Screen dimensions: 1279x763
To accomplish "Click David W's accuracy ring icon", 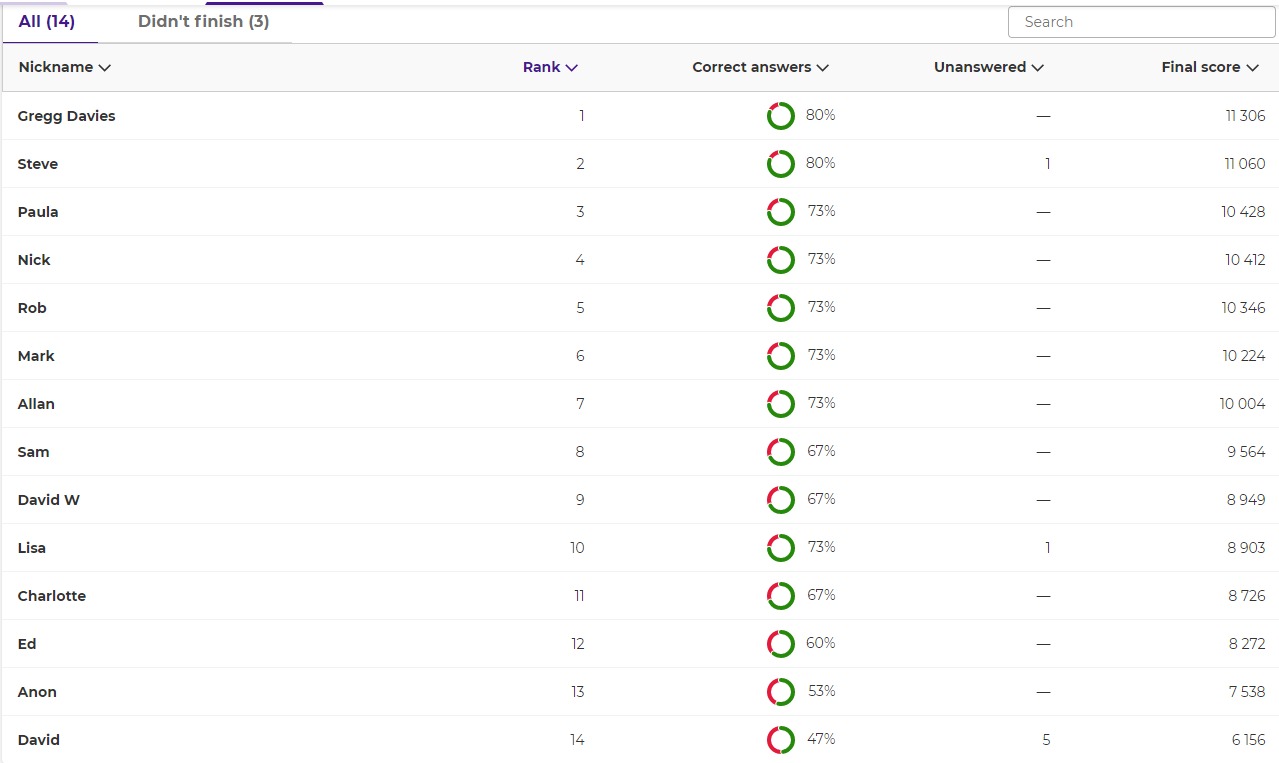I will pos(781,500).
